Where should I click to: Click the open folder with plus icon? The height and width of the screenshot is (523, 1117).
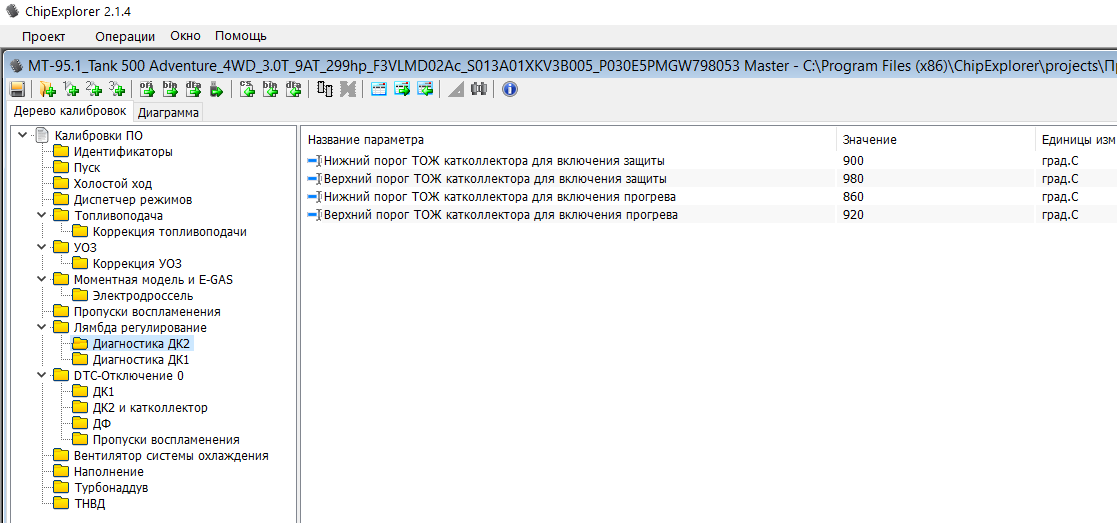[x=47, y=89]
